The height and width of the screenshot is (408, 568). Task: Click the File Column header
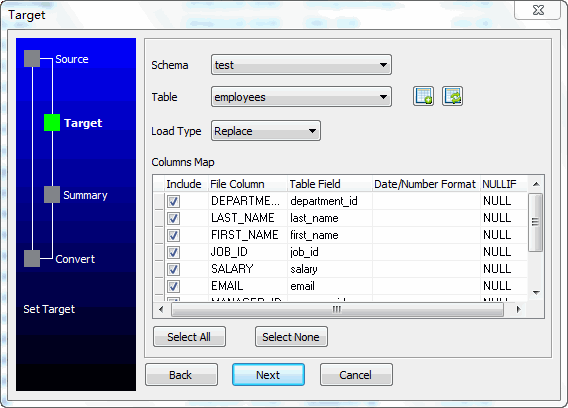click(248, 184)
